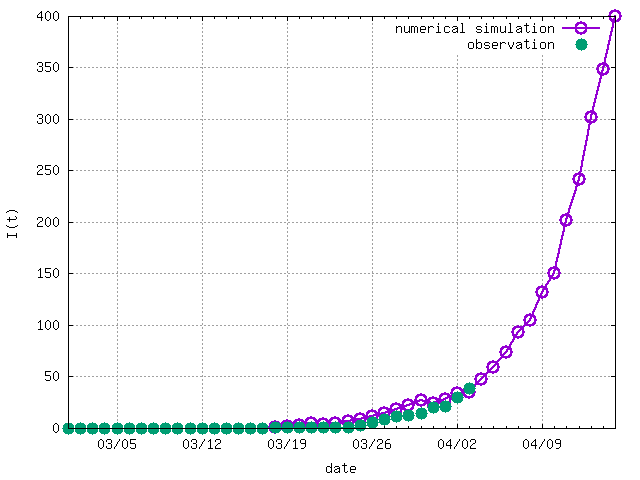The image size is (640, 480).
Task: Select the first green observation point at the left edge
Action: coord(69,429)
